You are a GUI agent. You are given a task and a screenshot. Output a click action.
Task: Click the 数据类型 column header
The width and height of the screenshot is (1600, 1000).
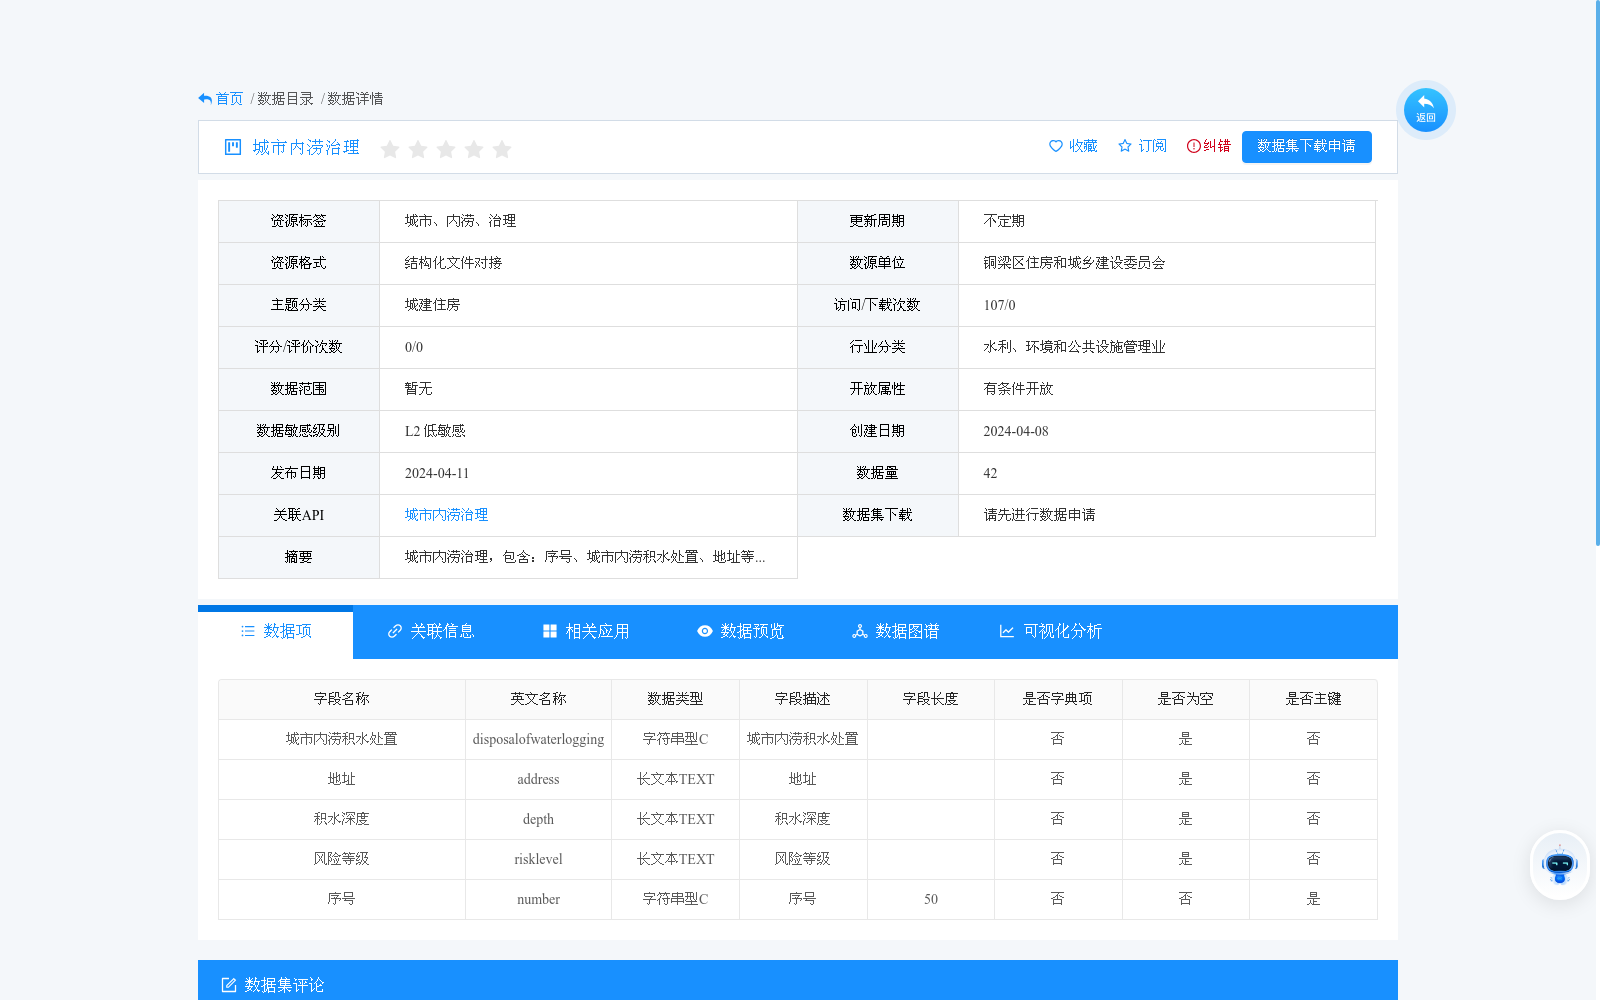click(675, 699)
